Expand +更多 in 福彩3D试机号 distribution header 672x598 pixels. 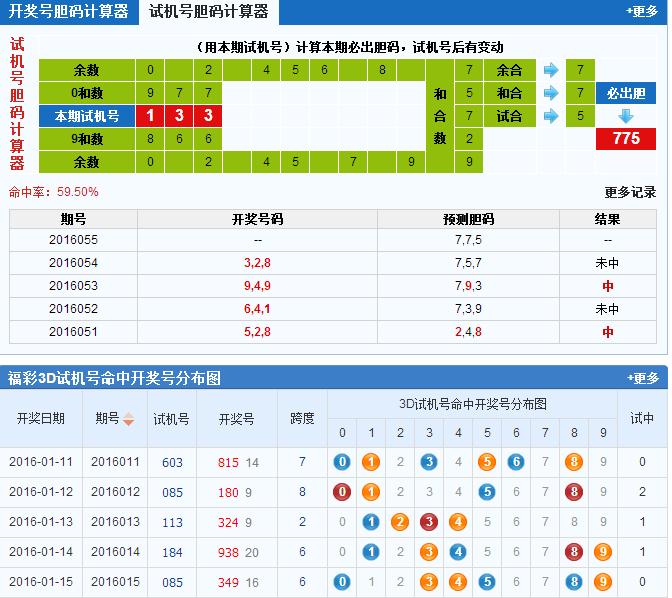point(642,378)
